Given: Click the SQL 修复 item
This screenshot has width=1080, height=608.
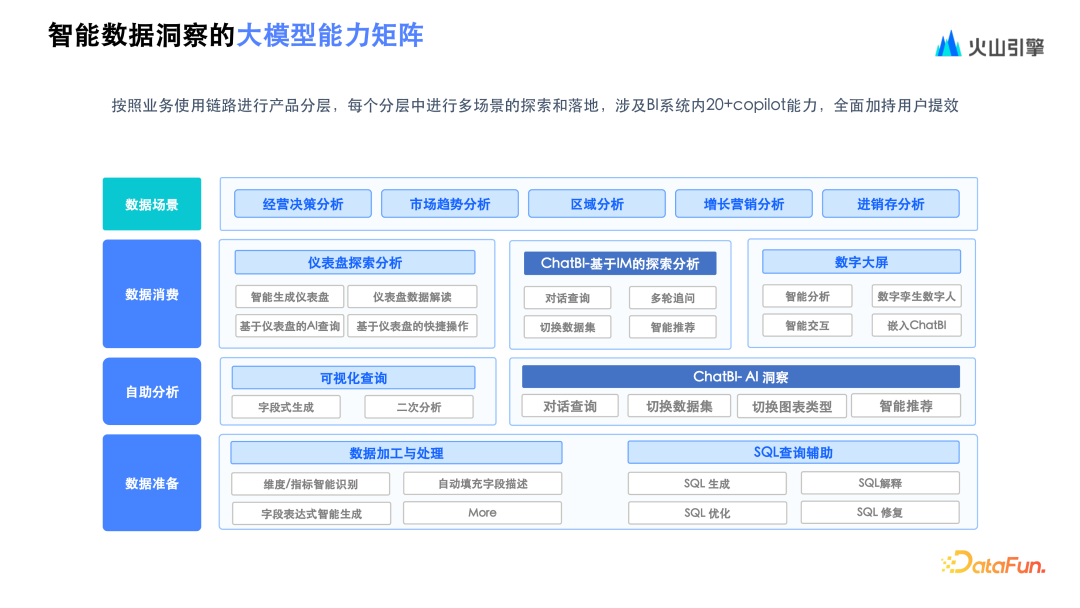Looking at the screenshot, I should click(880, 513).
